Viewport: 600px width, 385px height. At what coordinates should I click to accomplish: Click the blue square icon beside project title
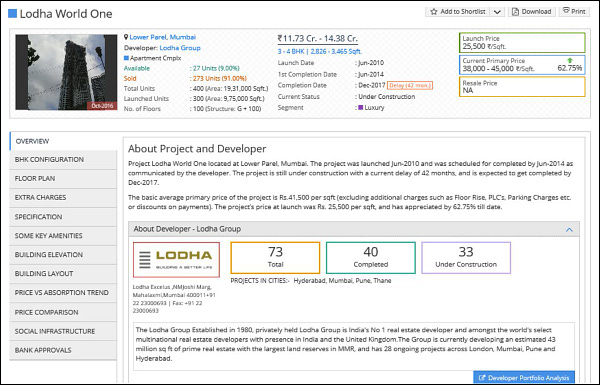(x=13, y=14)
